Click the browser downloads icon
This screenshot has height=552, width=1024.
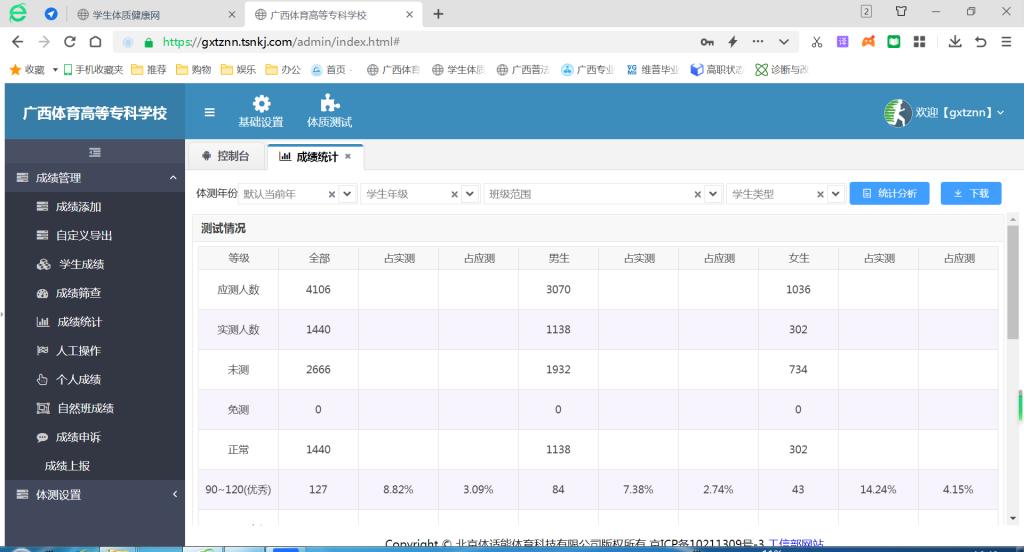coord(955,42)
